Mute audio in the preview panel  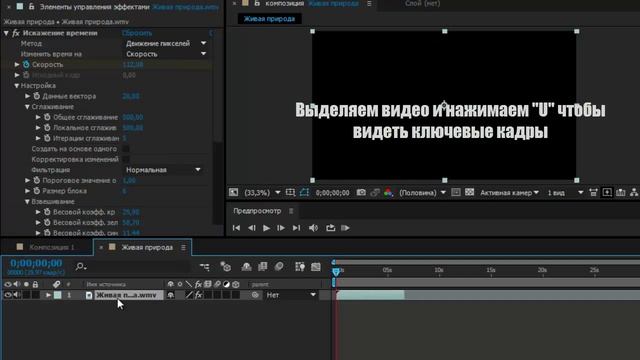(x=313, y=228)
